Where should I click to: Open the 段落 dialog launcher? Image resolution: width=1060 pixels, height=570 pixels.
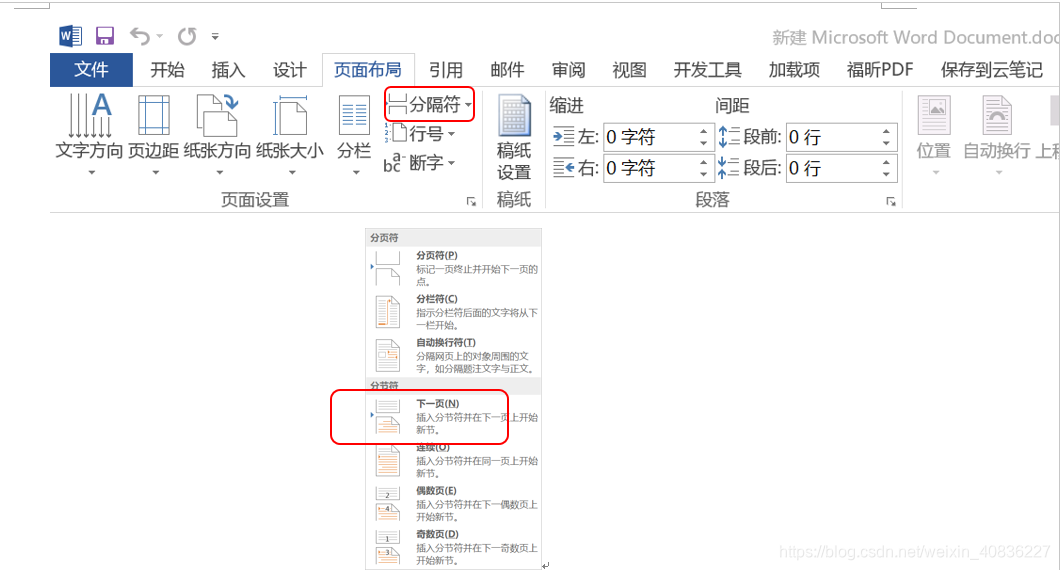(x=891, y=201)
